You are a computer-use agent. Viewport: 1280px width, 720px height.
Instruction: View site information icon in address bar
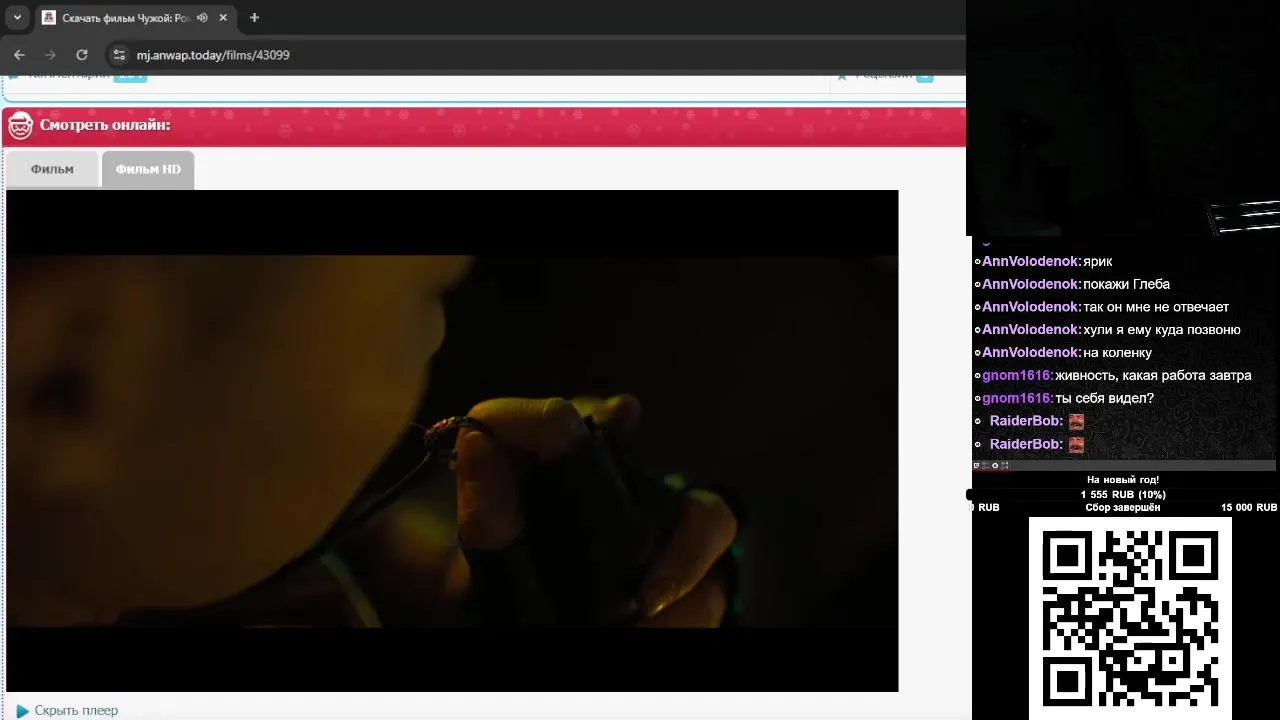[119, 55]
